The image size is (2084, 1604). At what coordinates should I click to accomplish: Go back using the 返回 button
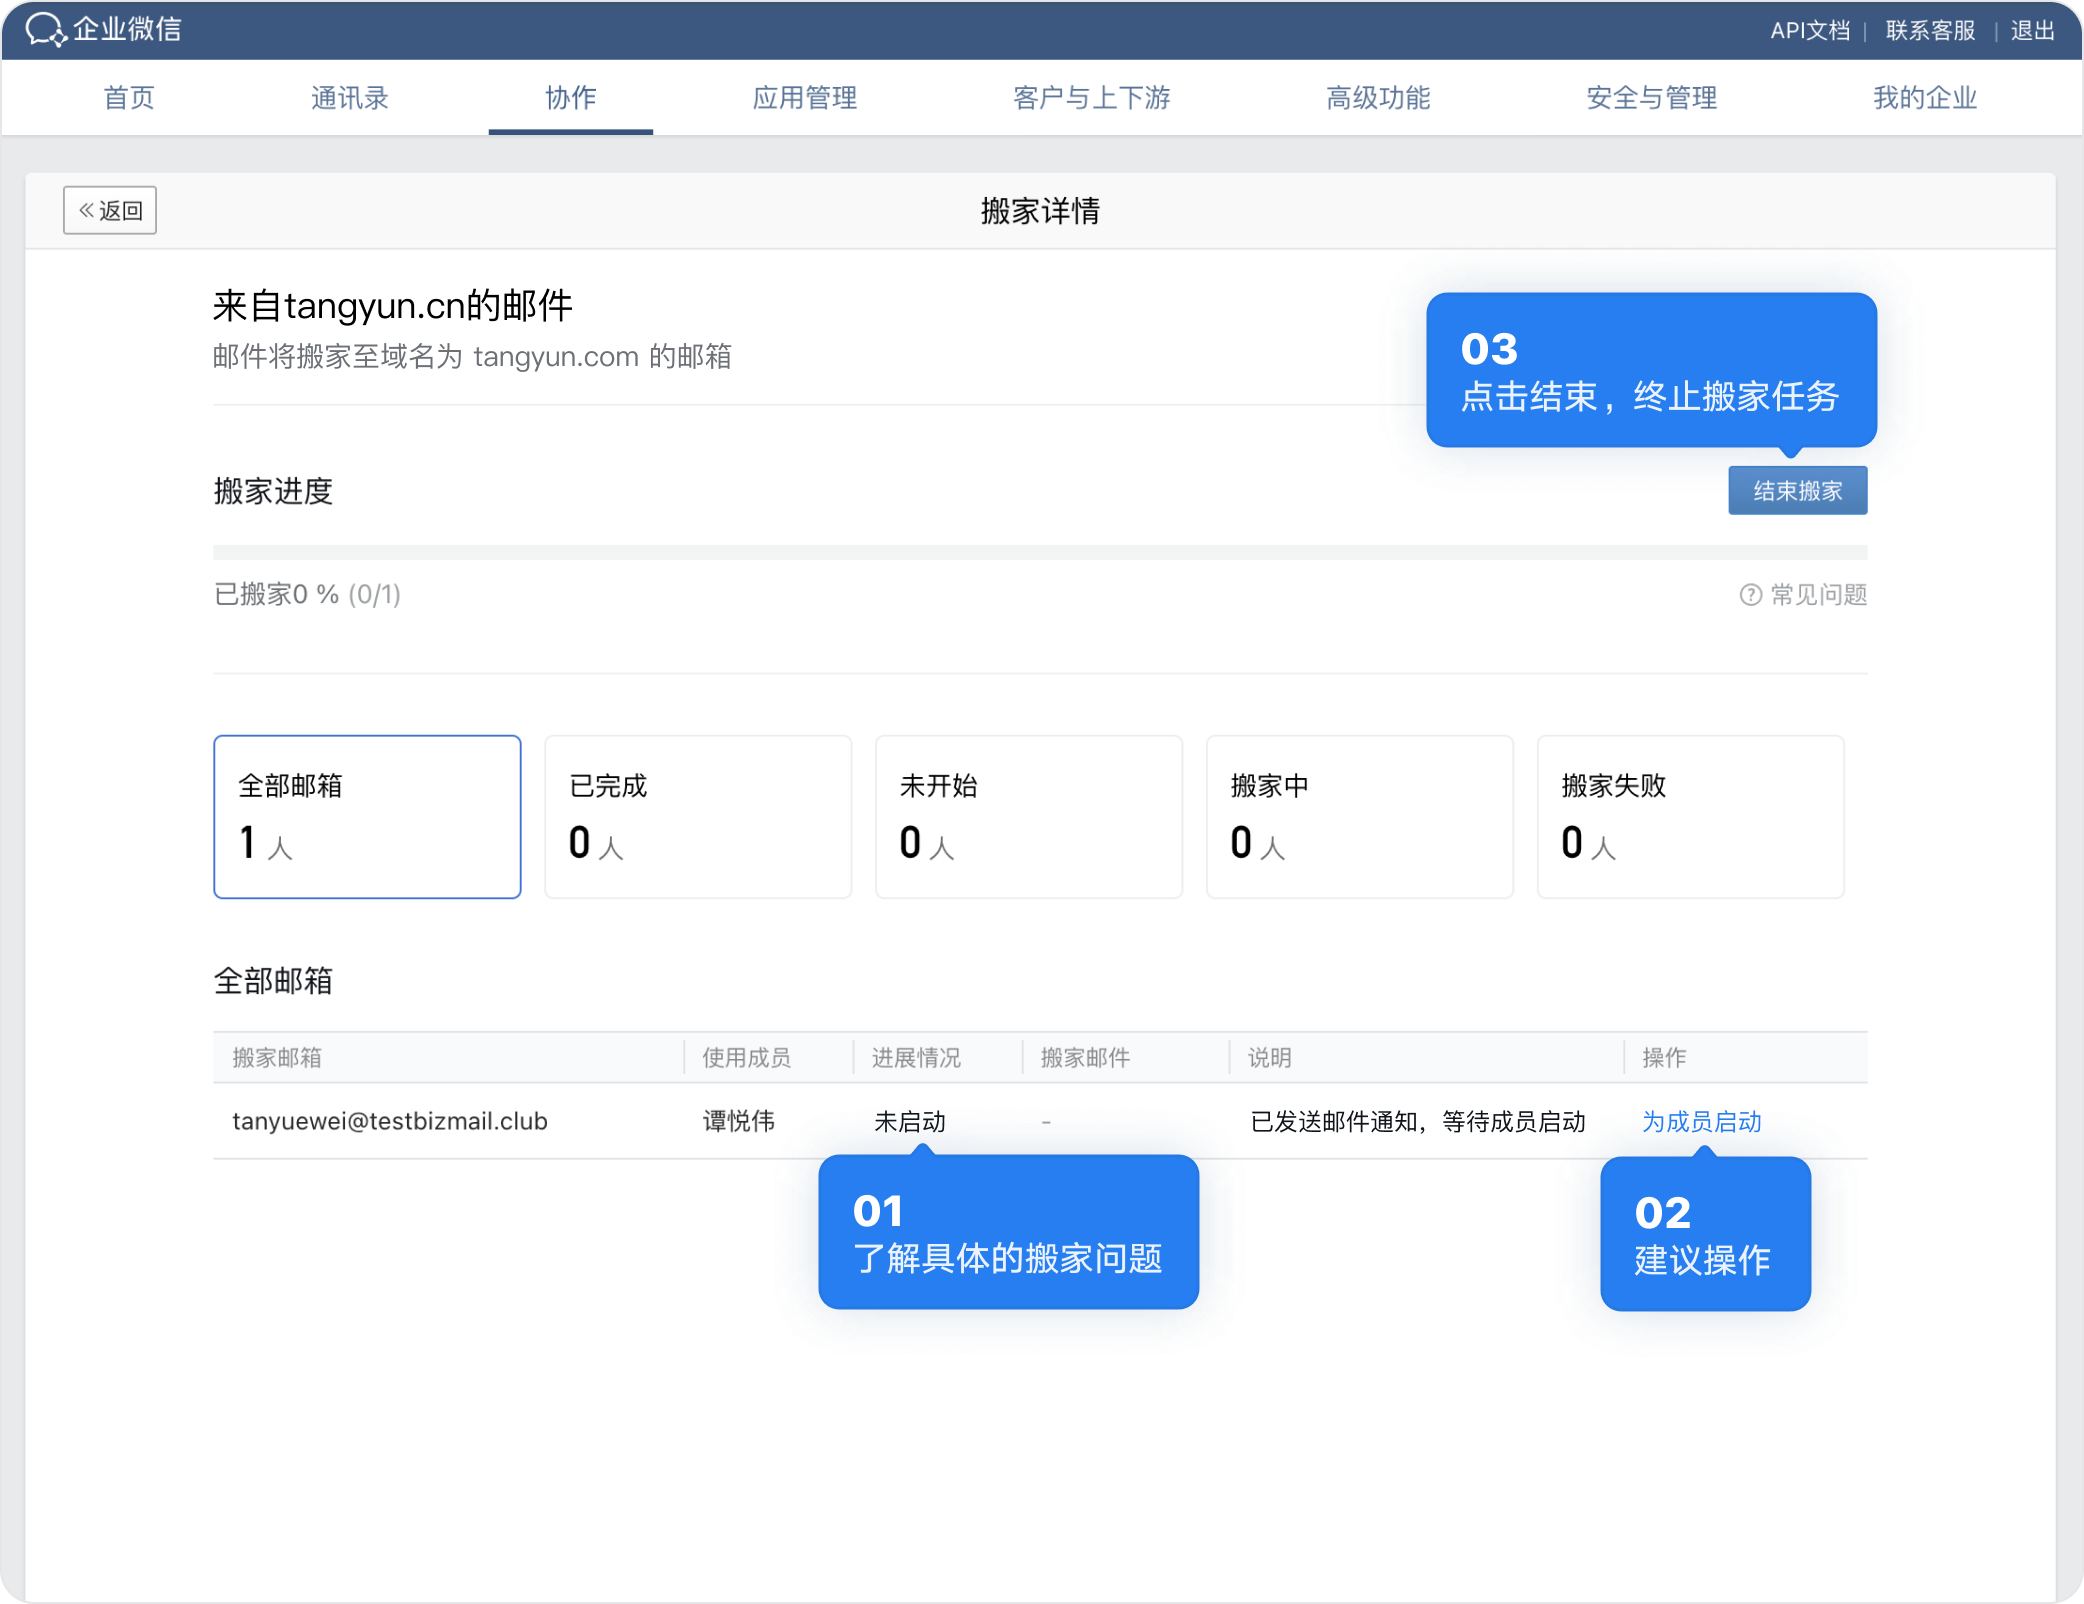click(110, 210)
